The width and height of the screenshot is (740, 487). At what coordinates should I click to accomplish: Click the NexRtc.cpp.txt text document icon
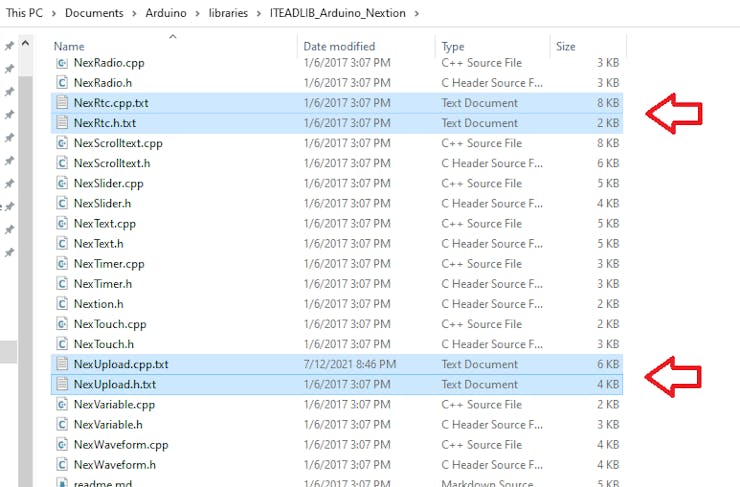[62, 103]
